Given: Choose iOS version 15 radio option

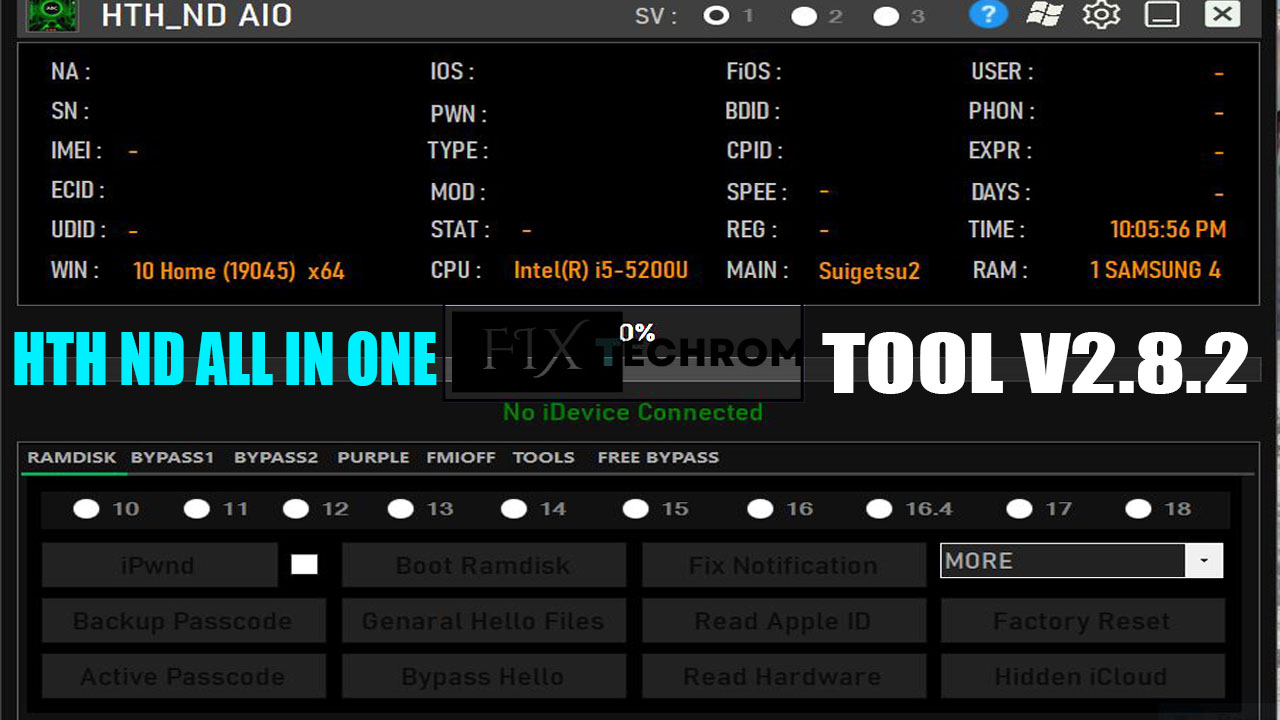Looking at the screenshot, I should (x=636, y=509).
